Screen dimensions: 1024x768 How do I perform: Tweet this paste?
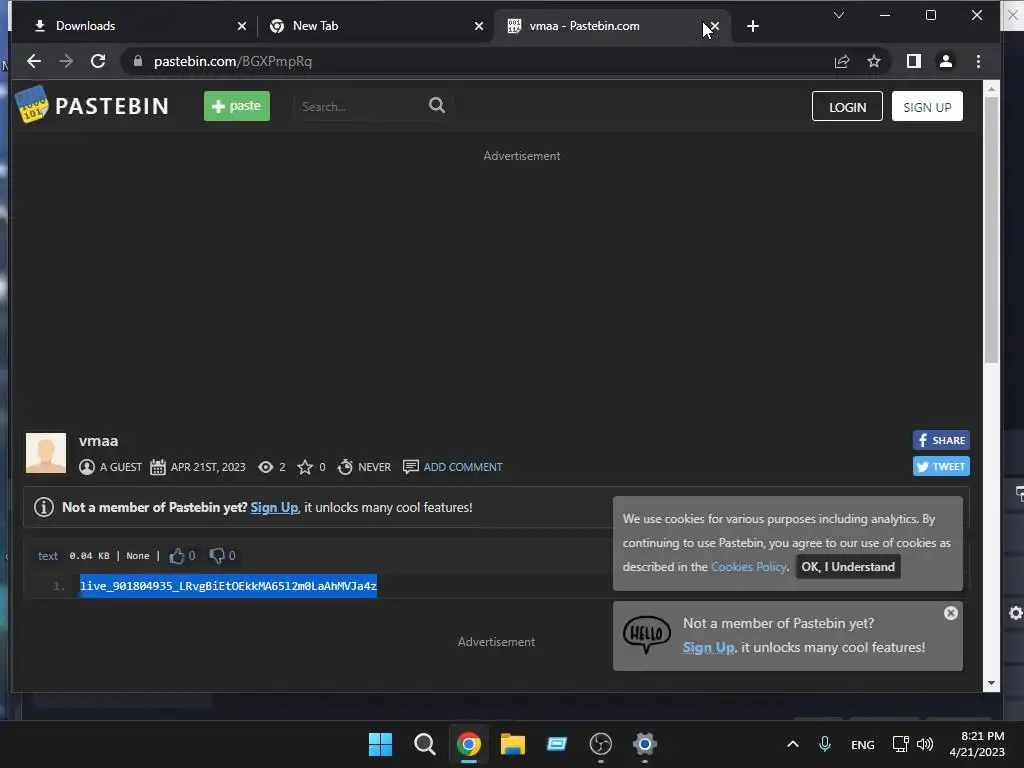tap(941, 466)
